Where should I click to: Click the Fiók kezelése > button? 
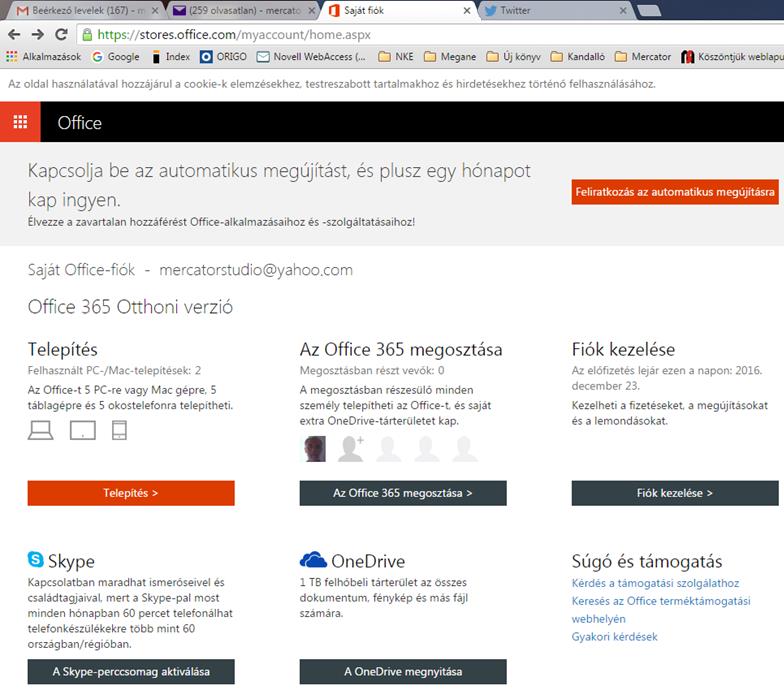click(x=675, y=493)
